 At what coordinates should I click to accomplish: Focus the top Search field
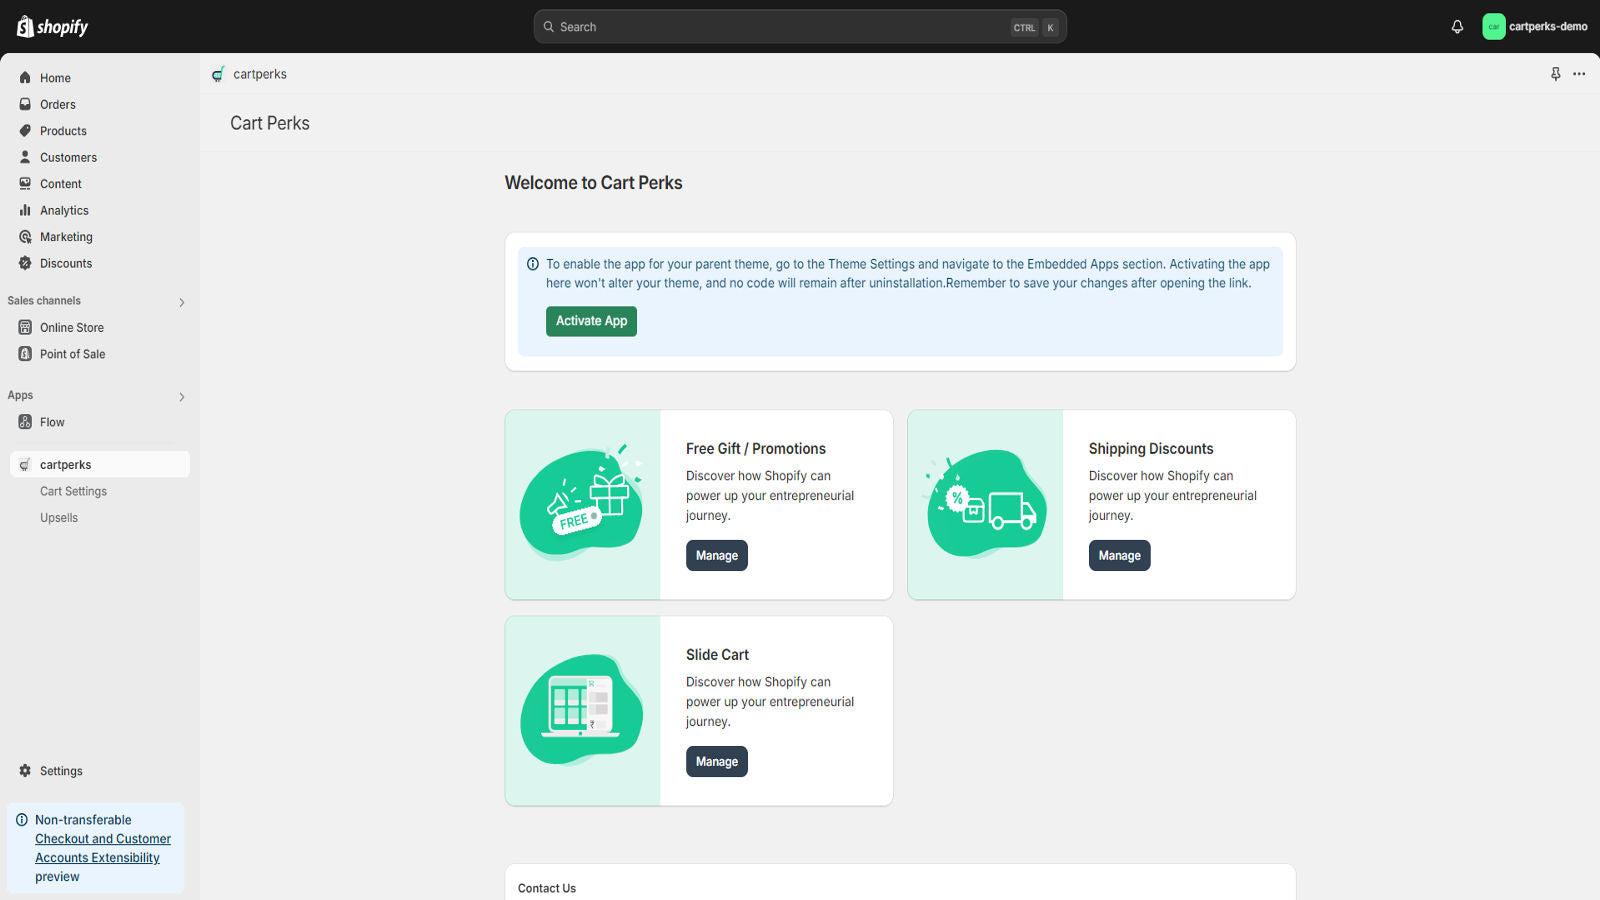coord(780,27)
